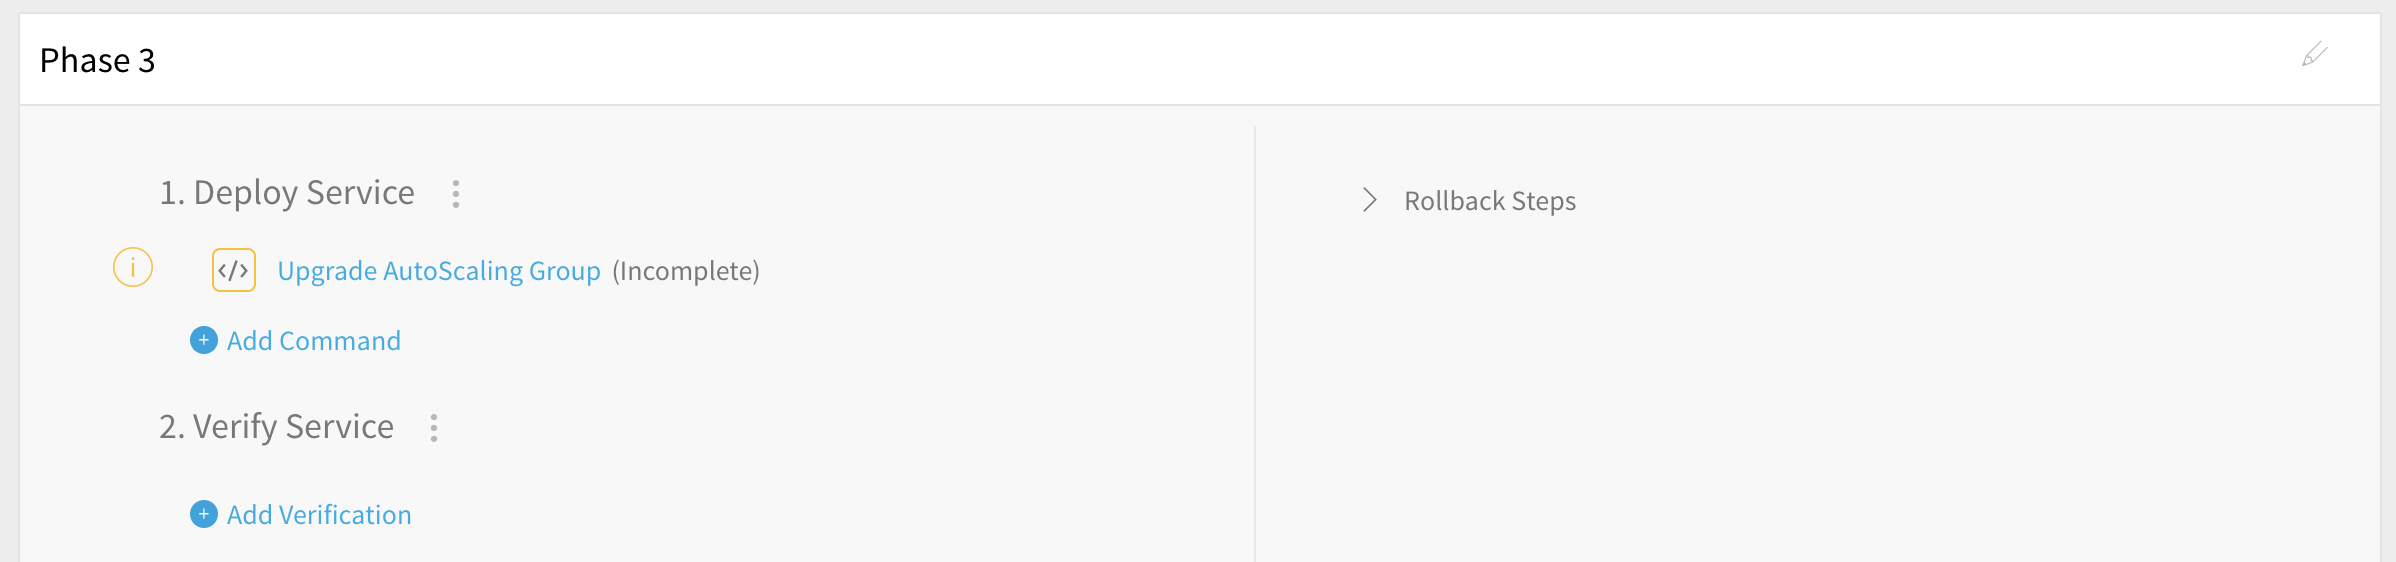Open the Upgrade AutoScaling Group step
The height and width of the screenshot is (562, 2396).
click(x=439, y=271)
